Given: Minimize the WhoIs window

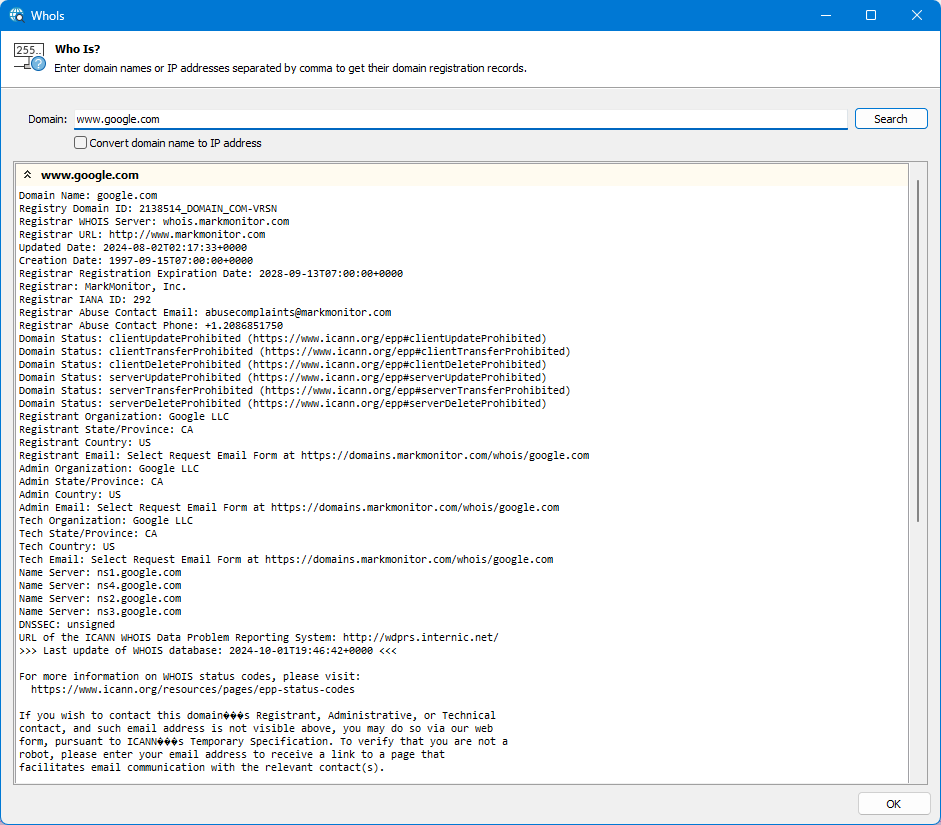Looking at the screenshot, I should (826, 15).
